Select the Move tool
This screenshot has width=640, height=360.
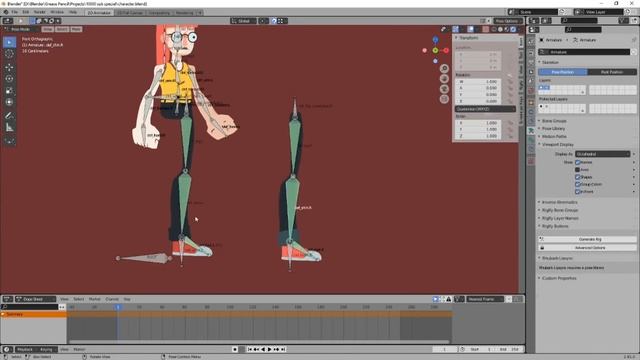pos(9,67)
